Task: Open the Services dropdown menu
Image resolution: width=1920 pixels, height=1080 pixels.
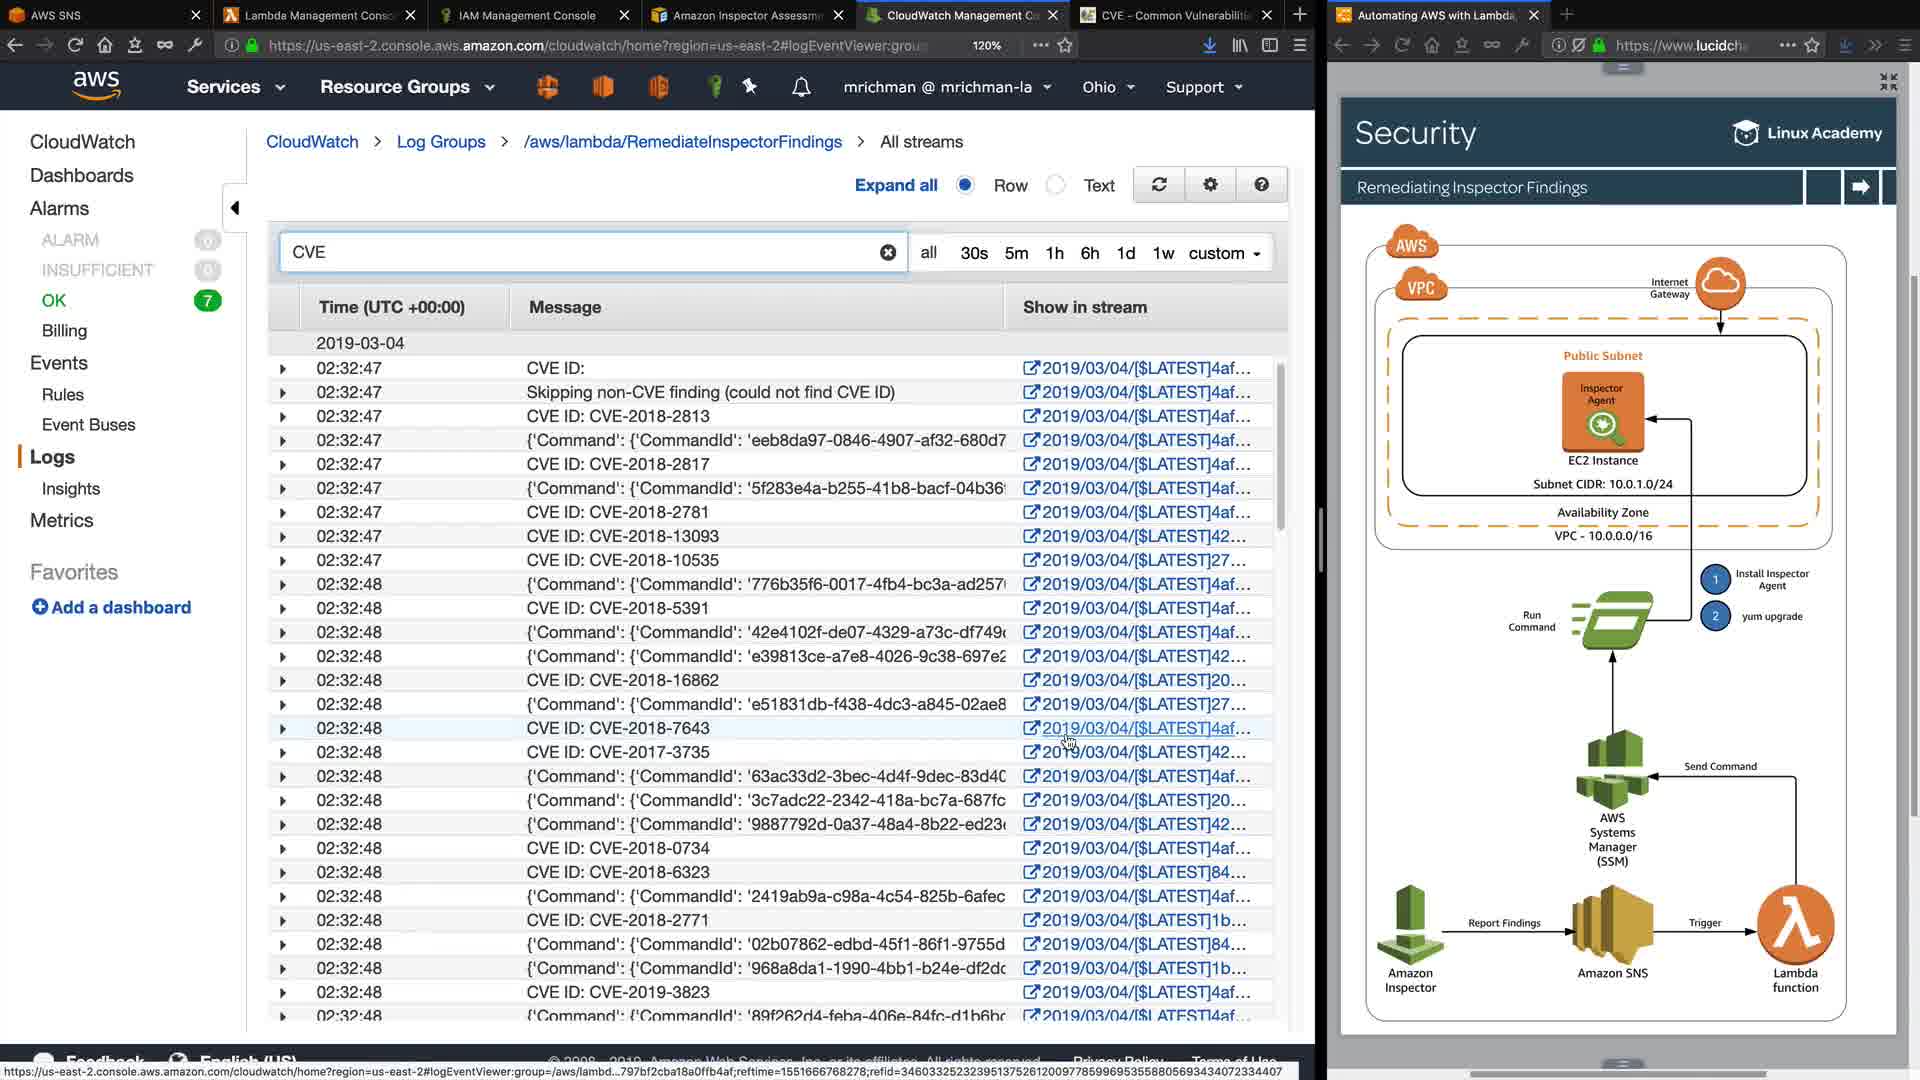Action: pos(235,87)
